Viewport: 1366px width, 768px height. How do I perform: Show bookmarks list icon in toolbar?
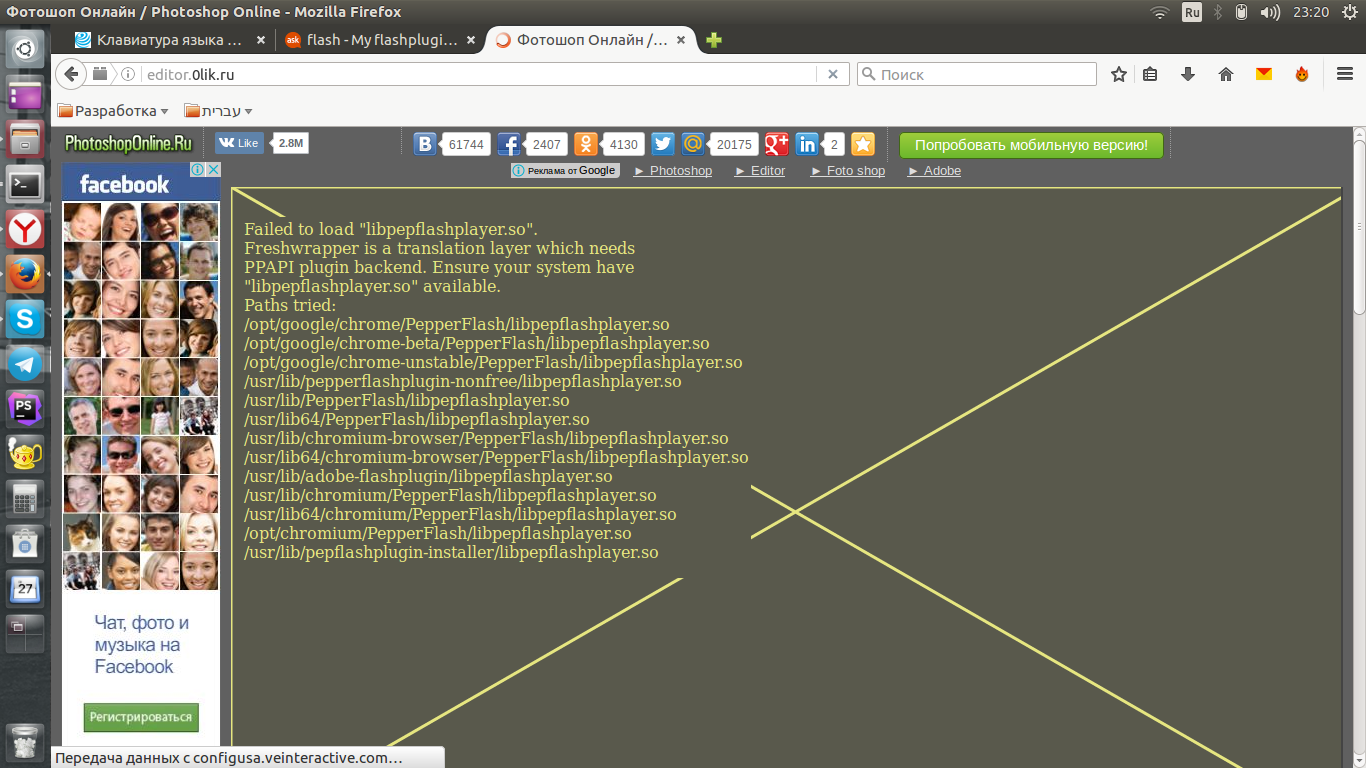1150,74
